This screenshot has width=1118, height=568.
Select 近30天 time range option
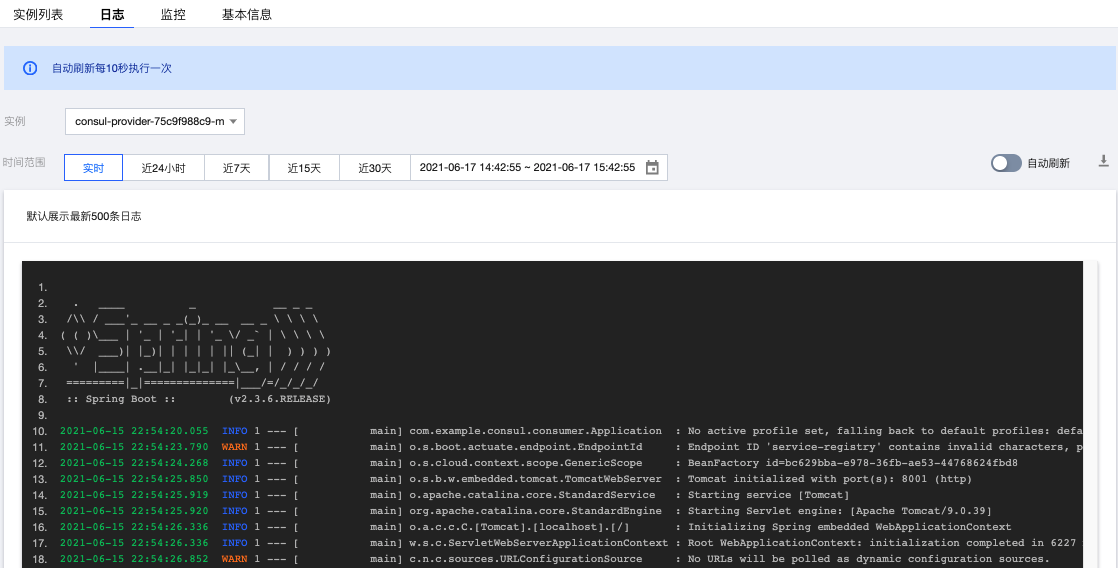pos(375,168)
